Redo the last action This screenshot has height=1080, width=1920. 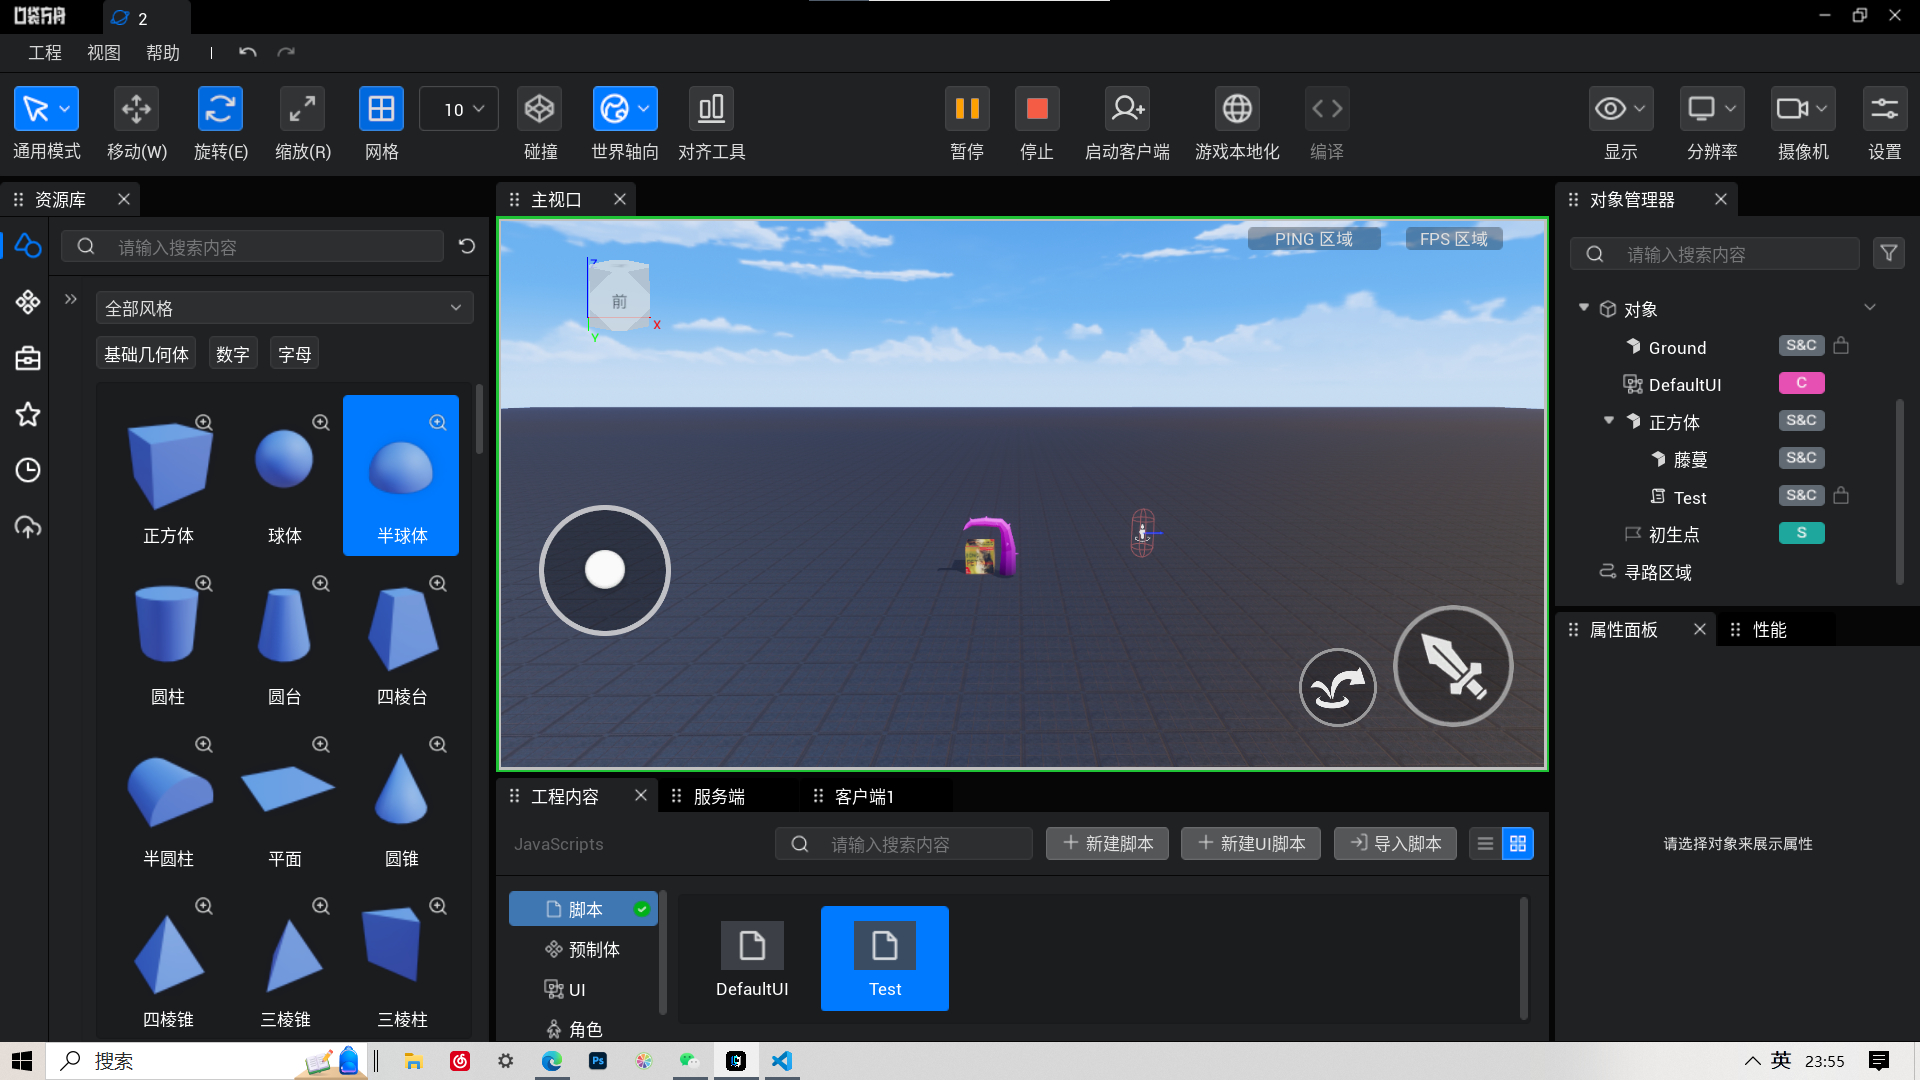(286, 52)
